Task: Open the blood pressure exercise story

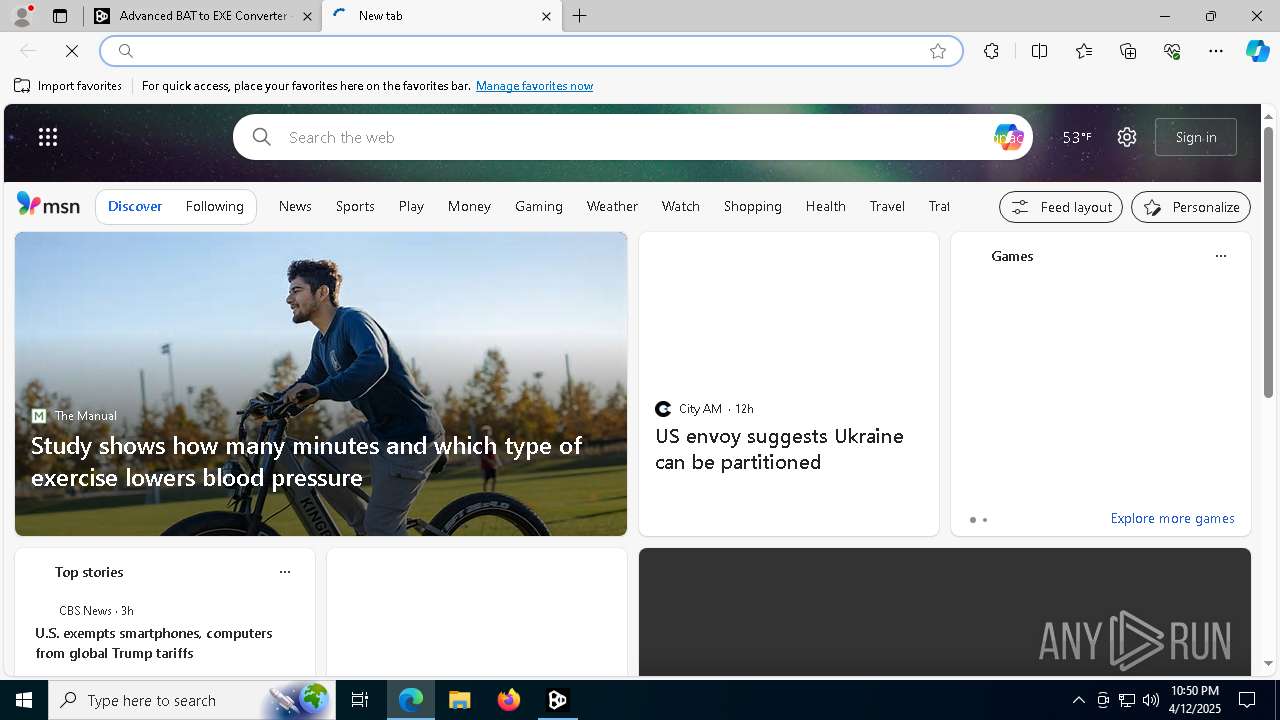Action: tap(306, 461)
